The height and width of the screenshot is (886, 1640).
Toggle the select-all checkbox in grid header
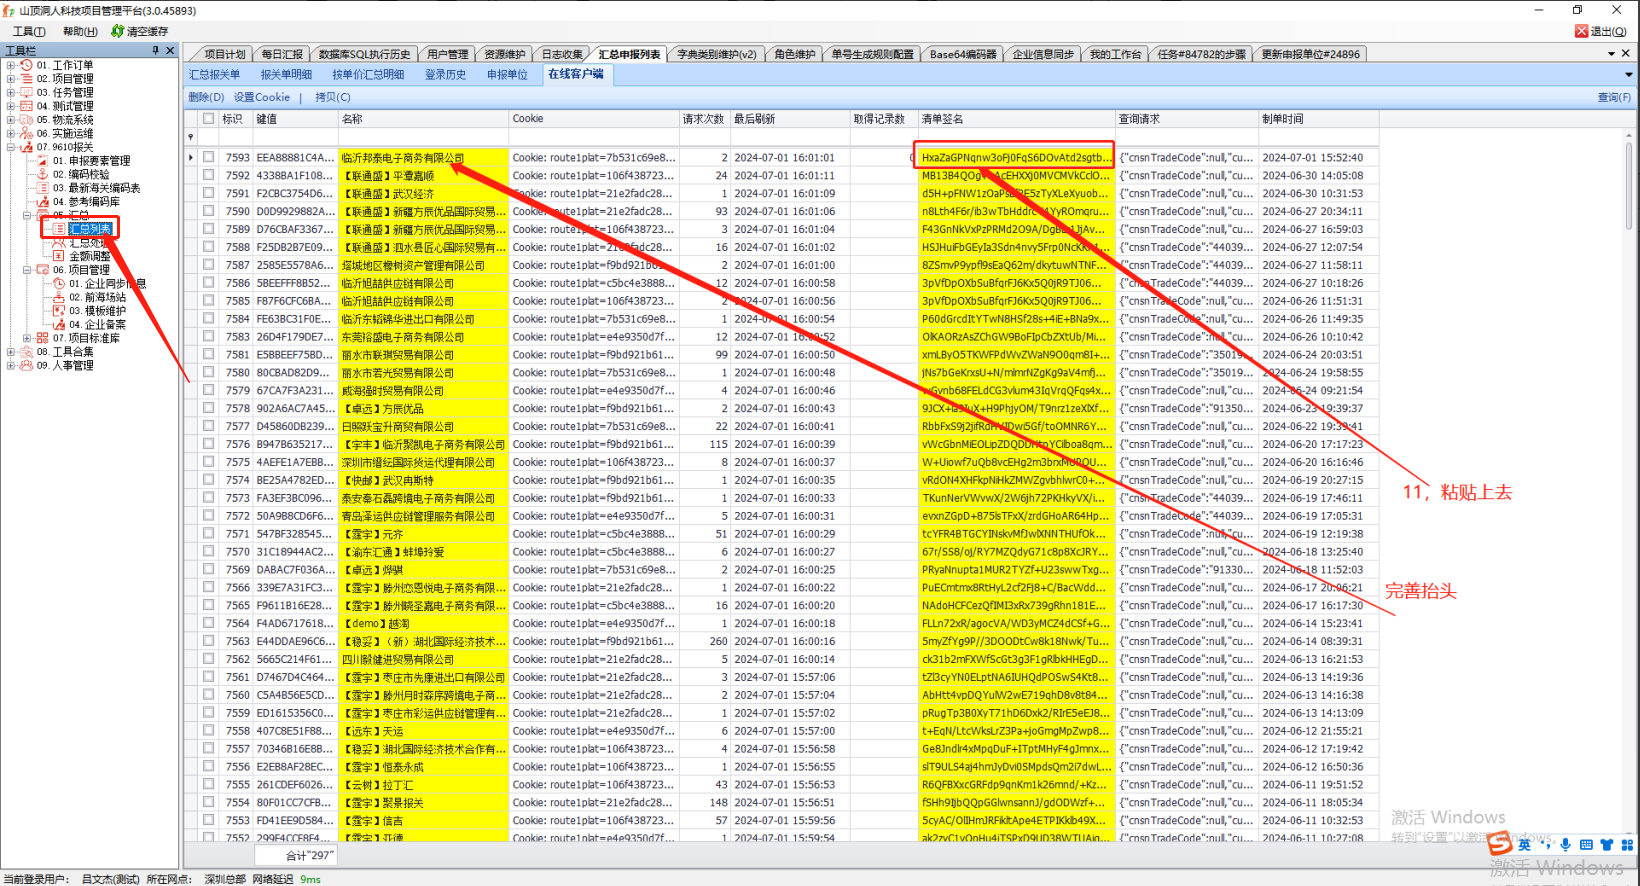click(x=208, y=119)
